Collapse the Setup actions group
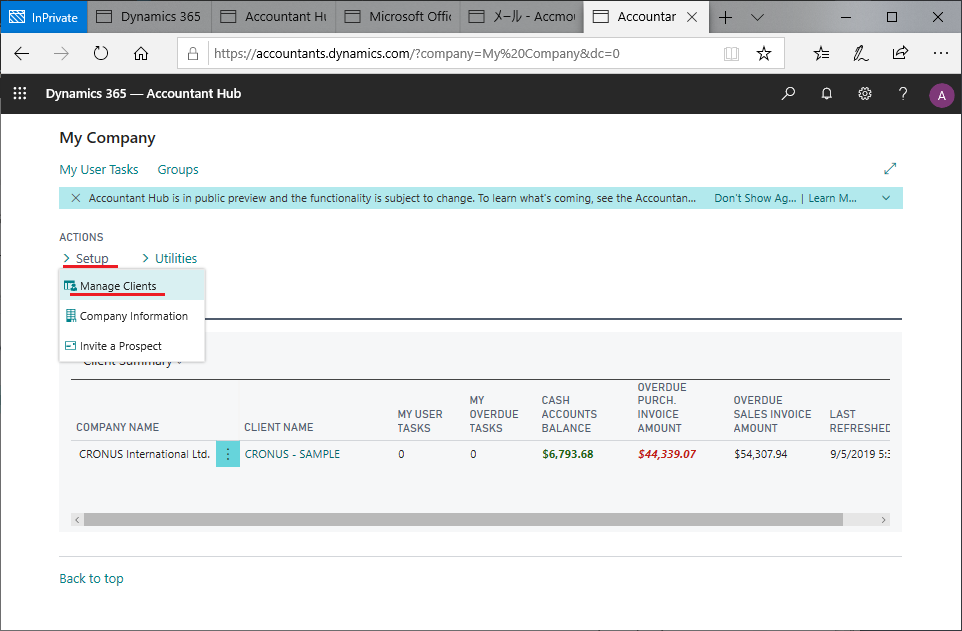Image resolution: width=962 pixels, height=631 pixels. click(86, 258)
